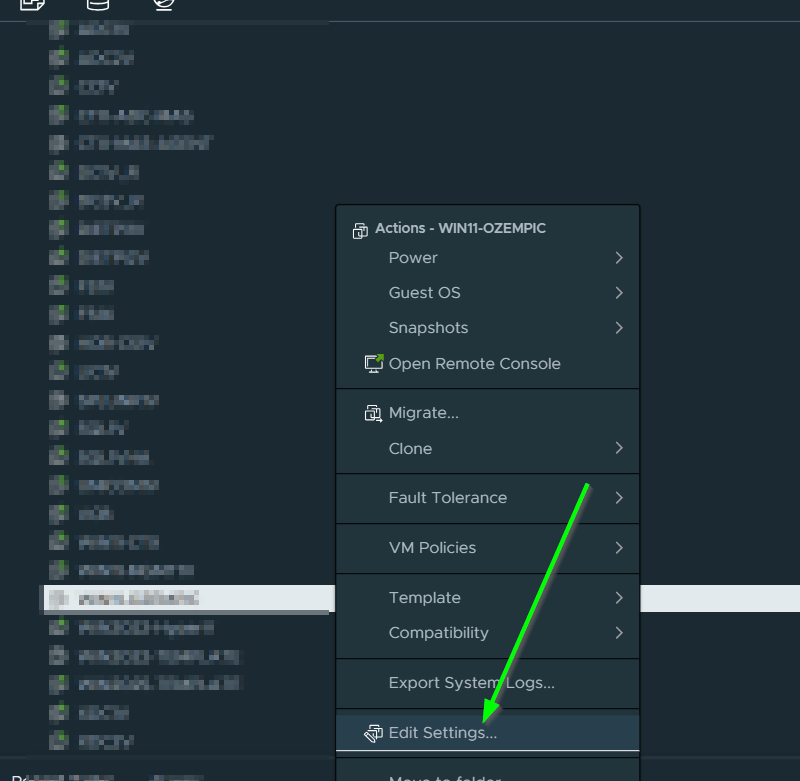Expand the Power submenu arrow

(x=619, y=258)
